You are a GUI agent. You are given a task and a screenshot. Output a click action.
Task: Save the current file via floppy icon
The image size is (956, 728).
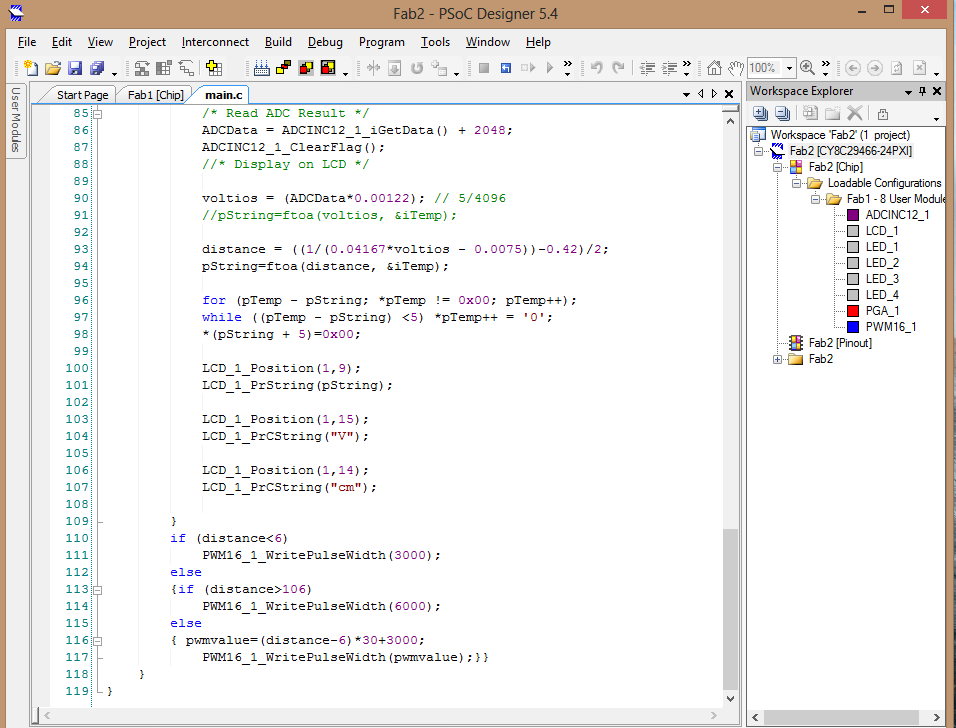click(75, 68)
